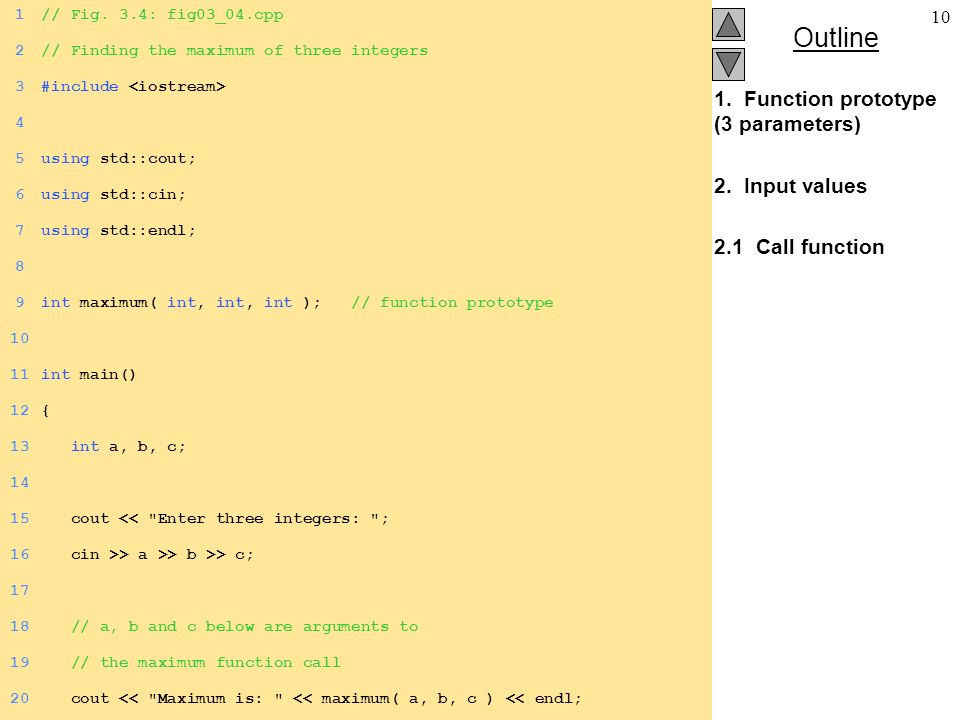This screenshot has width=960, height=720.
Task: Click 'a, b, c;' declaration on line 13
Action: click(x=147, y=446)
